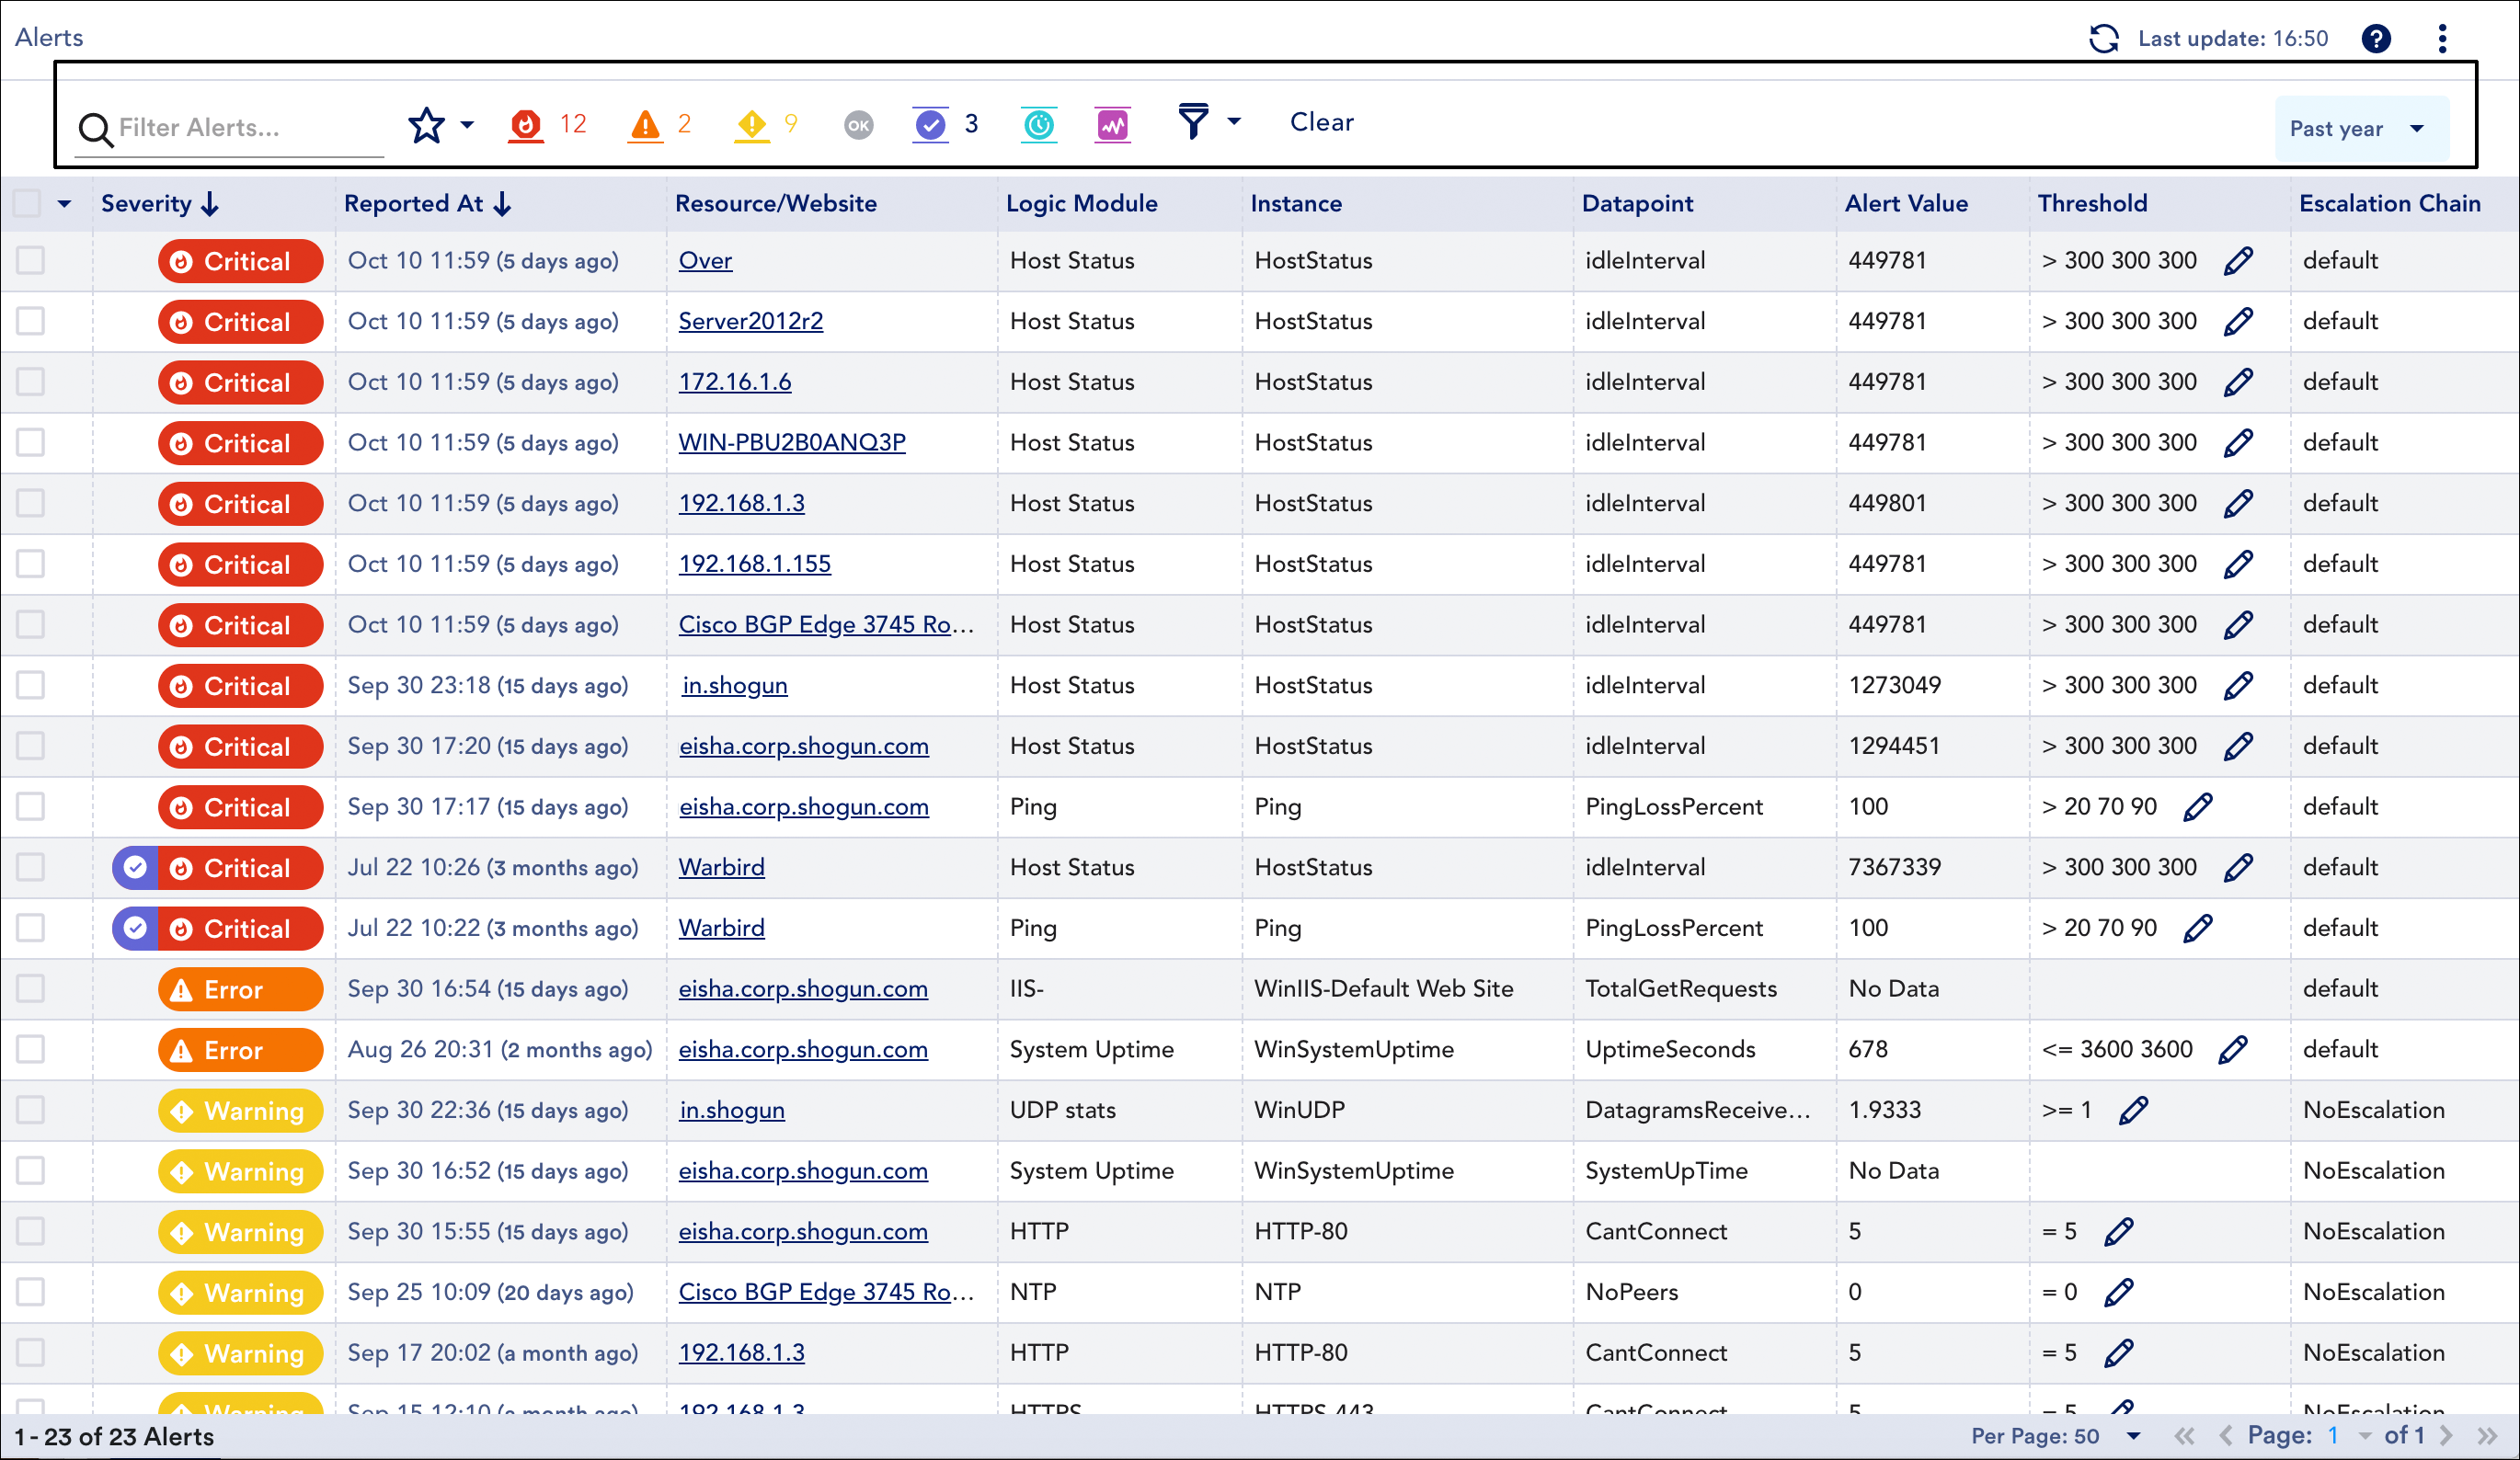The image size is (2520, 1460).
Task: Edit threshold for Server2012r2 alert row
Action: [x=2239, y=322]
